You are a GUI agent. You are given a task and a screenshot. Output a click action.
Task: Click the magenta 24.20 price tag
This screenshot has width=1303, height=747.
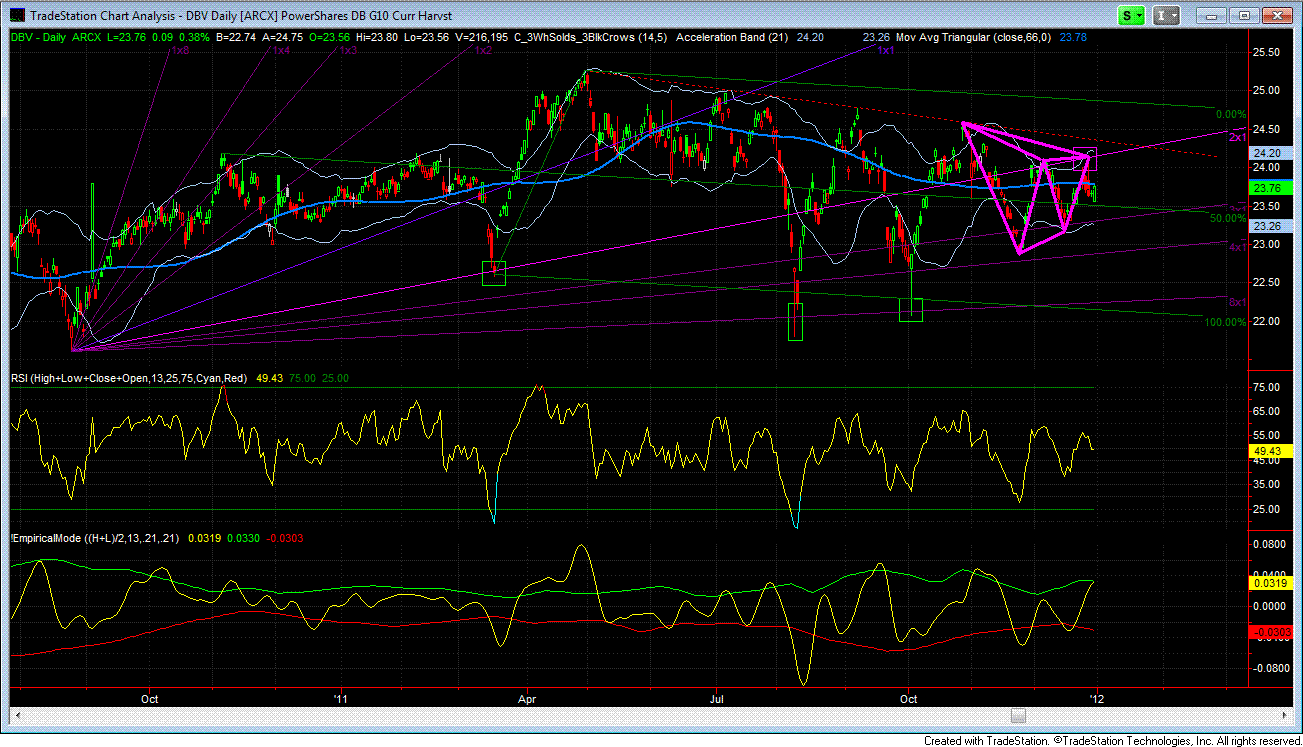[1270, 153]
